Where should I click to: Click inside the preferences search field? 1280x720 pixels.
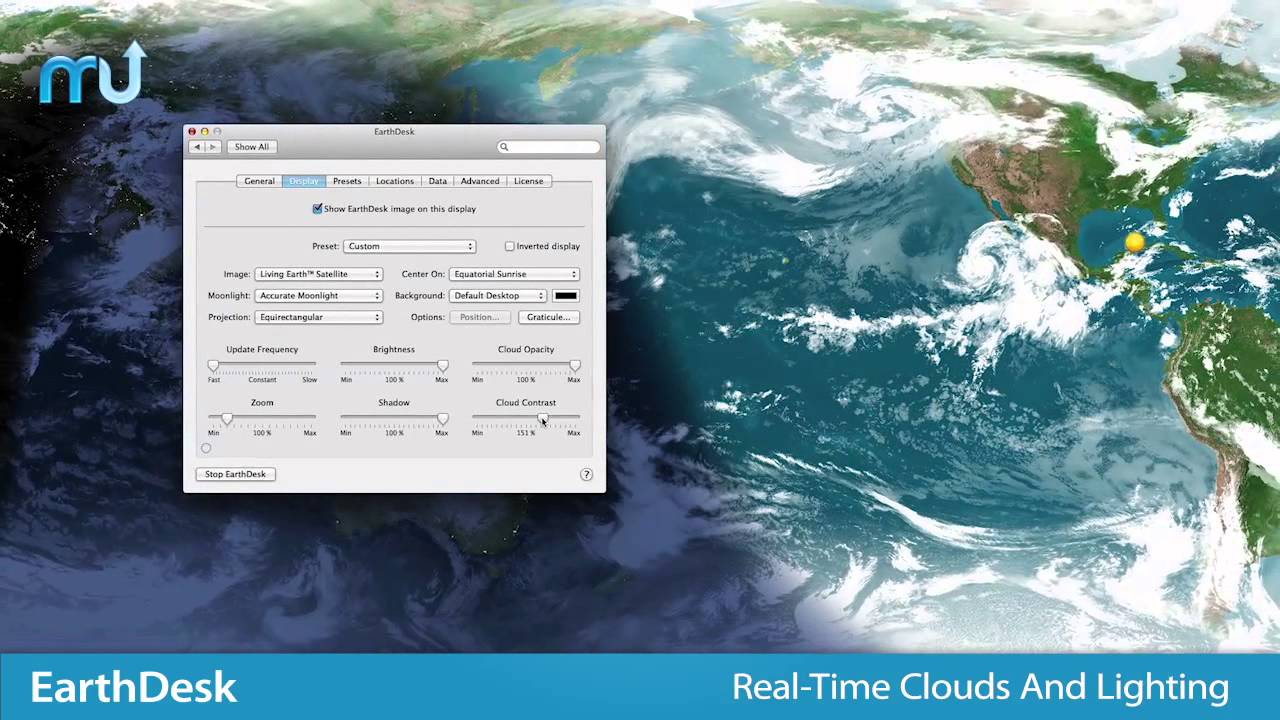(549, 147)
